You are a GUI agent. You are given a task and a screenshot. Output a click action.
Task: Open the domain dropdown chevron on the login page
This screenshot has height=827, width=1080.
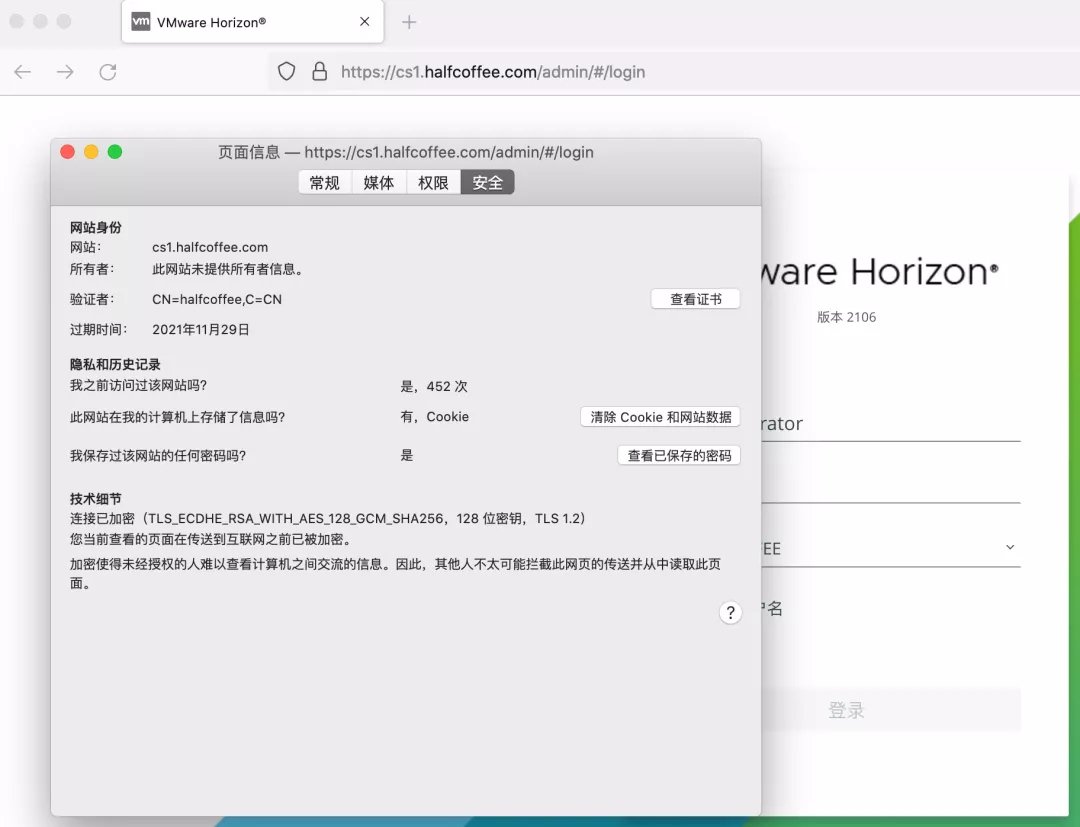1010,547
